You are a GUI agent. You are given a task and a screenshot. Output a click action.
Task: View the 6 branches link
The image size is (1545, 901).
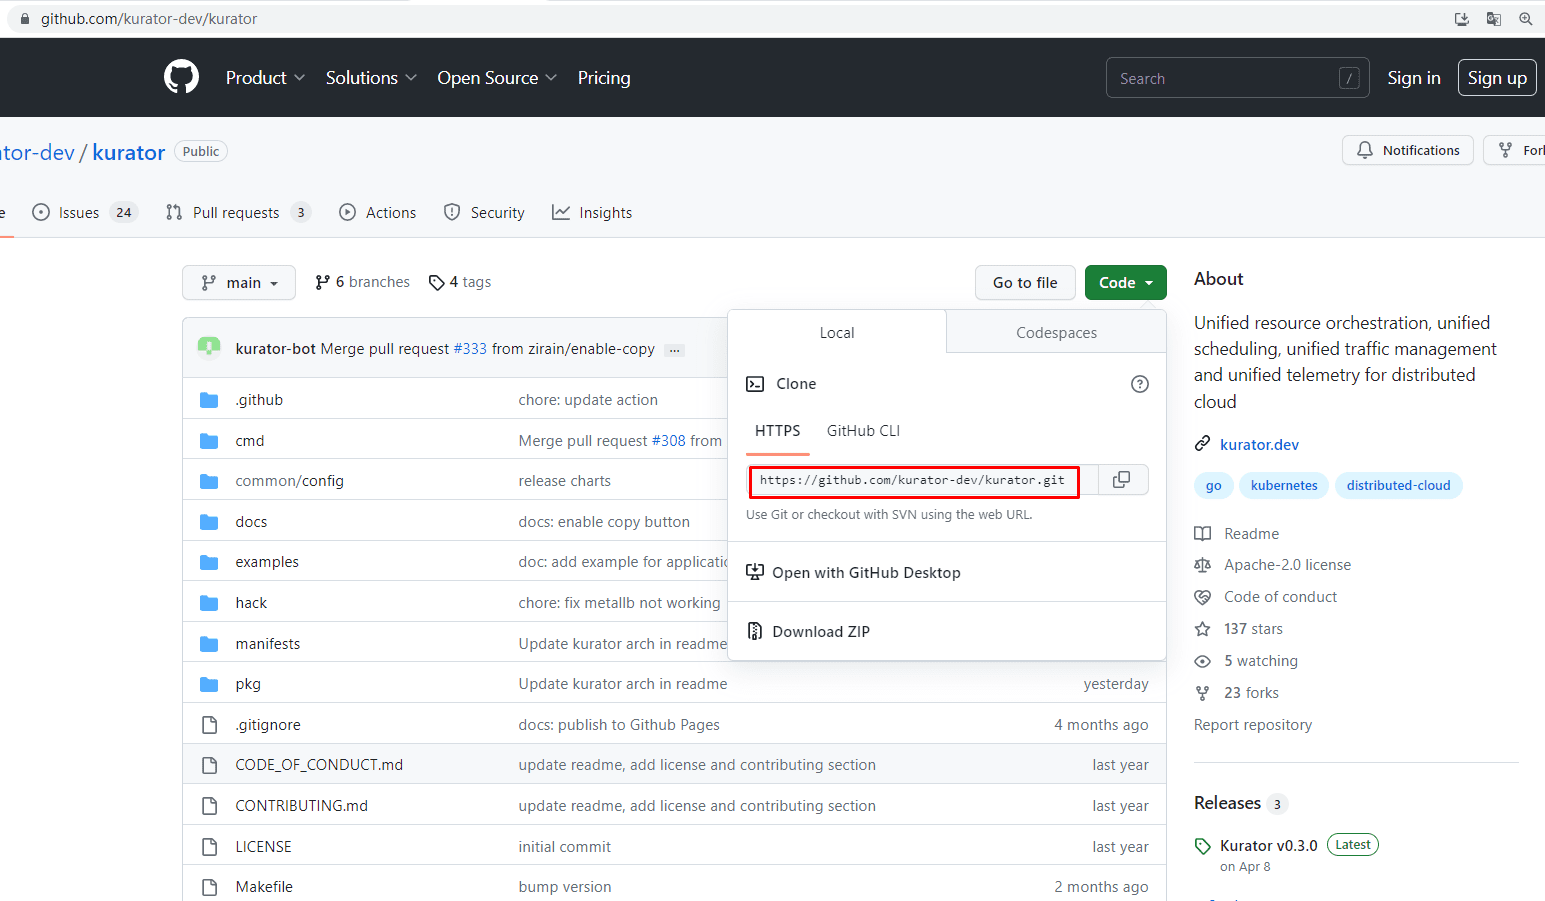(x=362, y=282)
